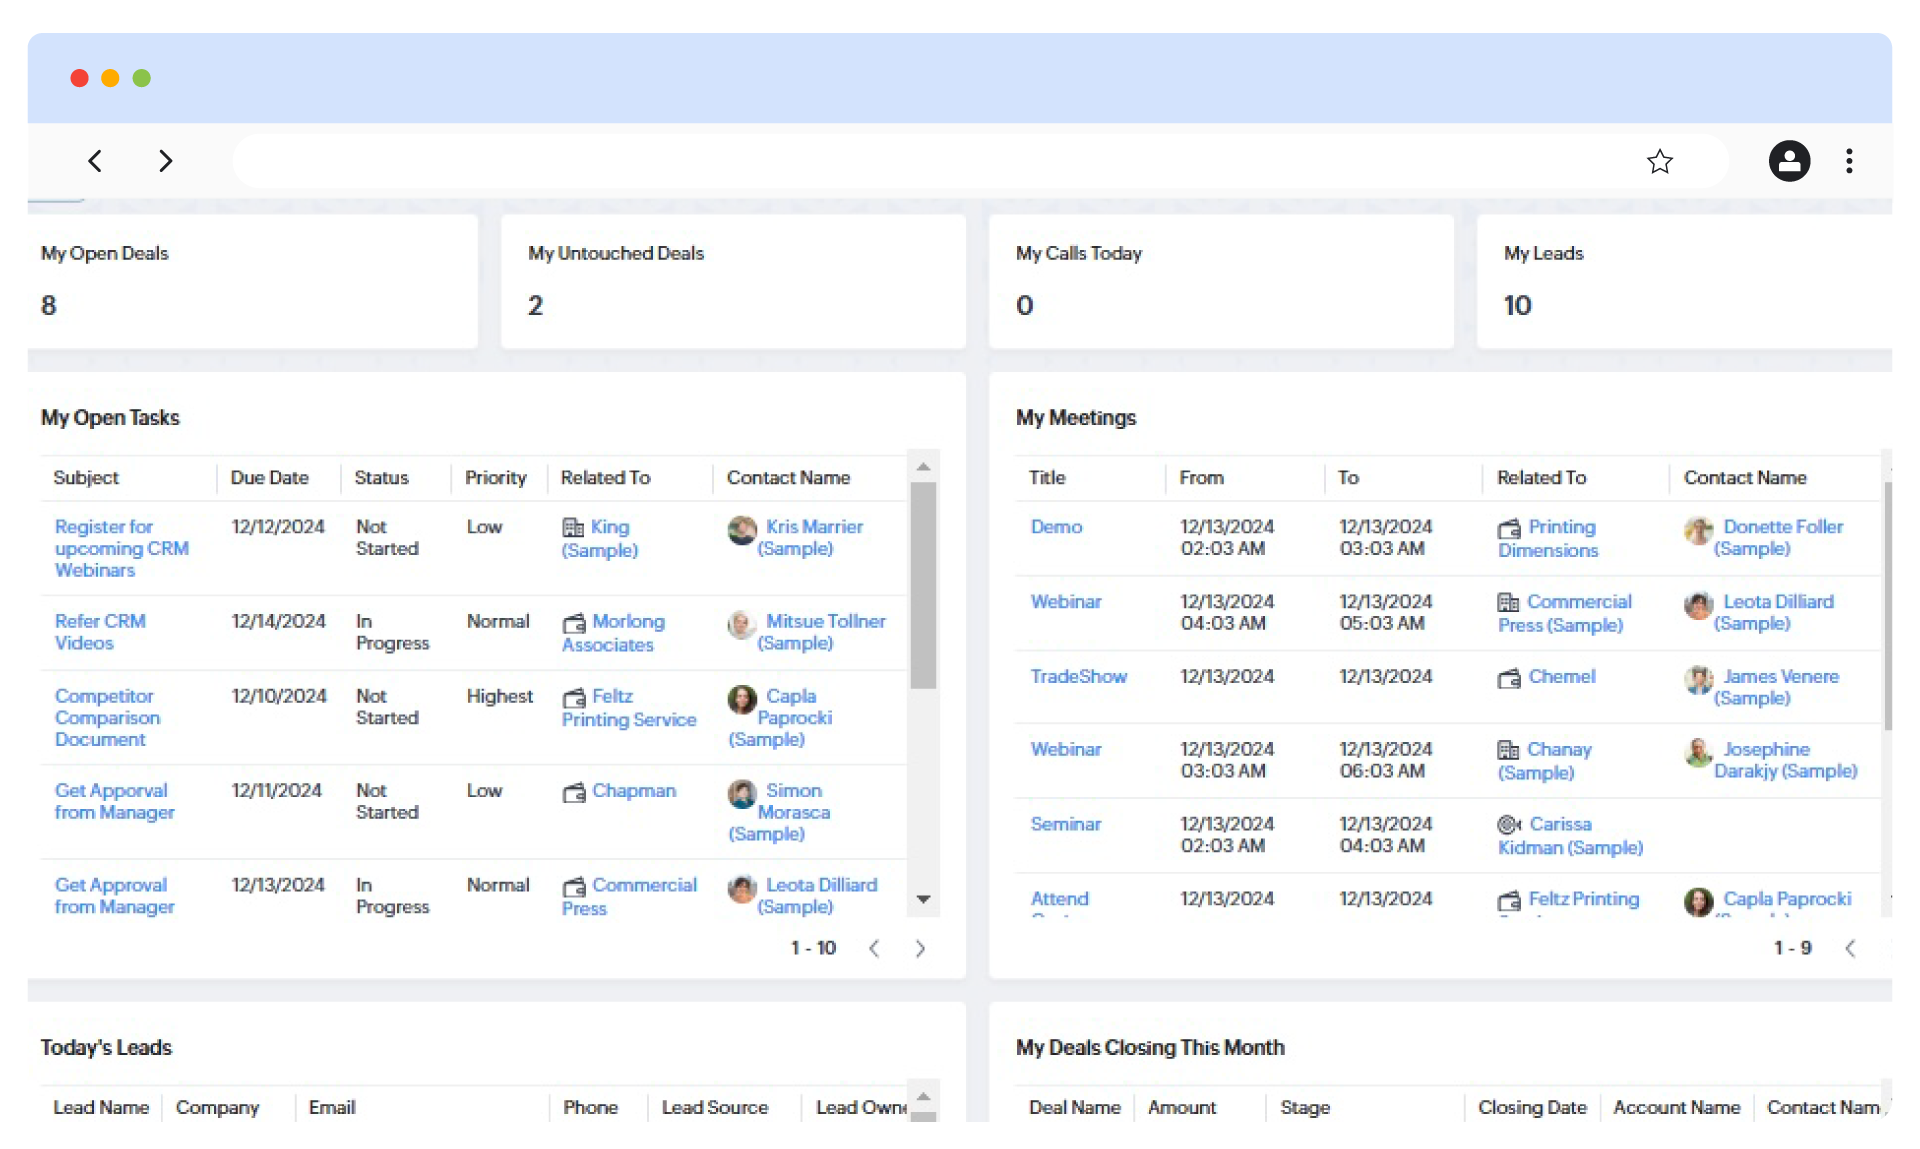The image size is (1920, 1149).
Task: Go to next page of My Open Tasks
Action: [x=920, y=948]
